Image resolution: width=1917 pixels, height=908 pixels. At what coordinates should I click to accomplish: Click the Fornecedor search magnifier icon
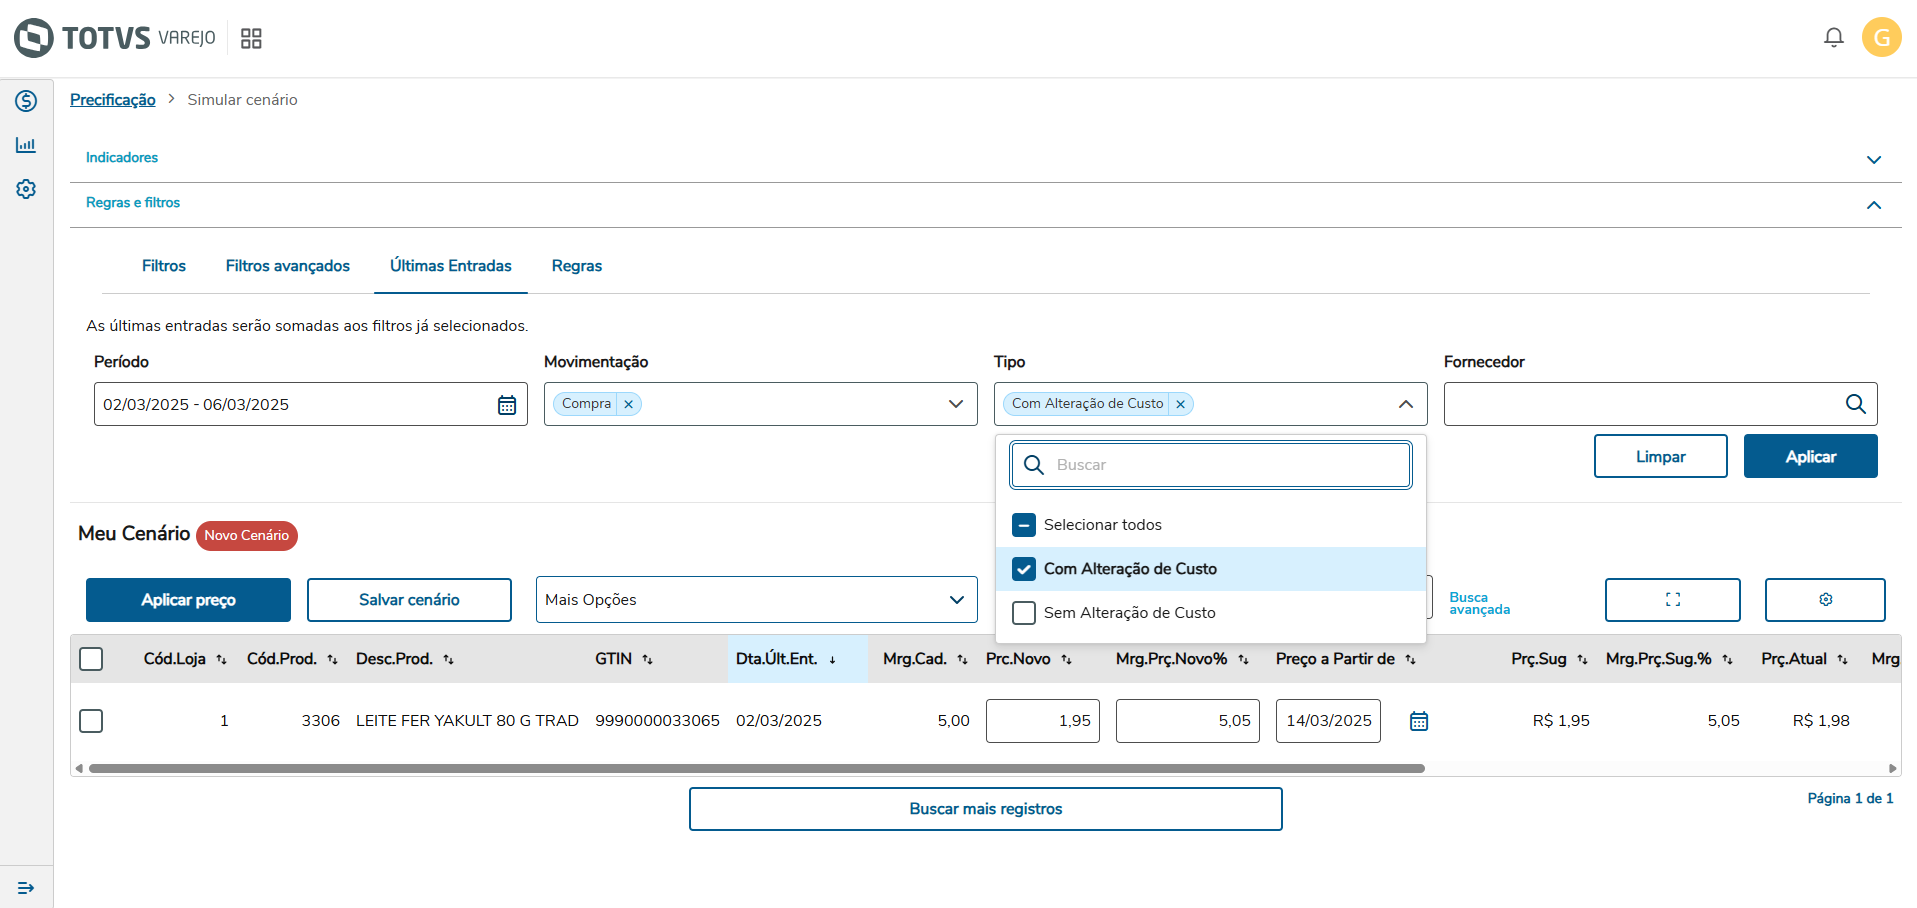point(1855,404)
